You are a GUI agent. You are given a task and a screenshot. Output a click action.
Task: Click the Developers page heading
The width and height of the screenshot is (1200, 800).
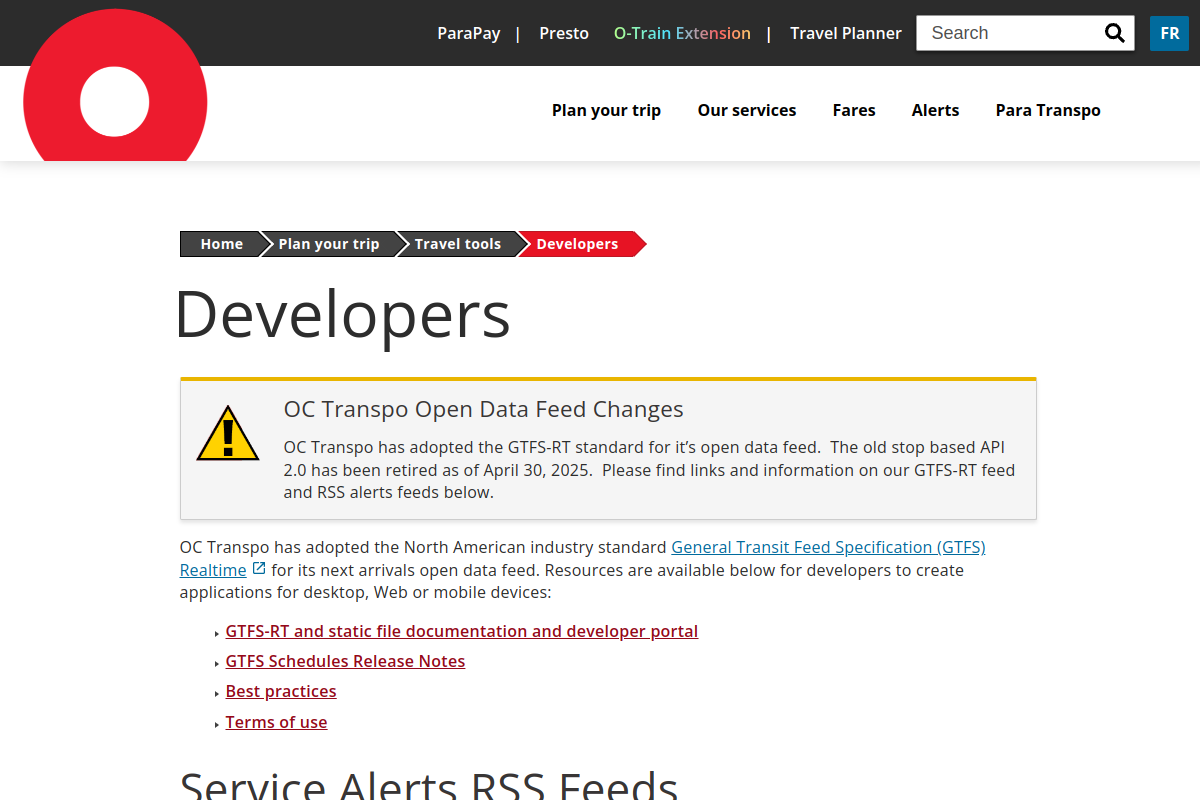[343, 314]
